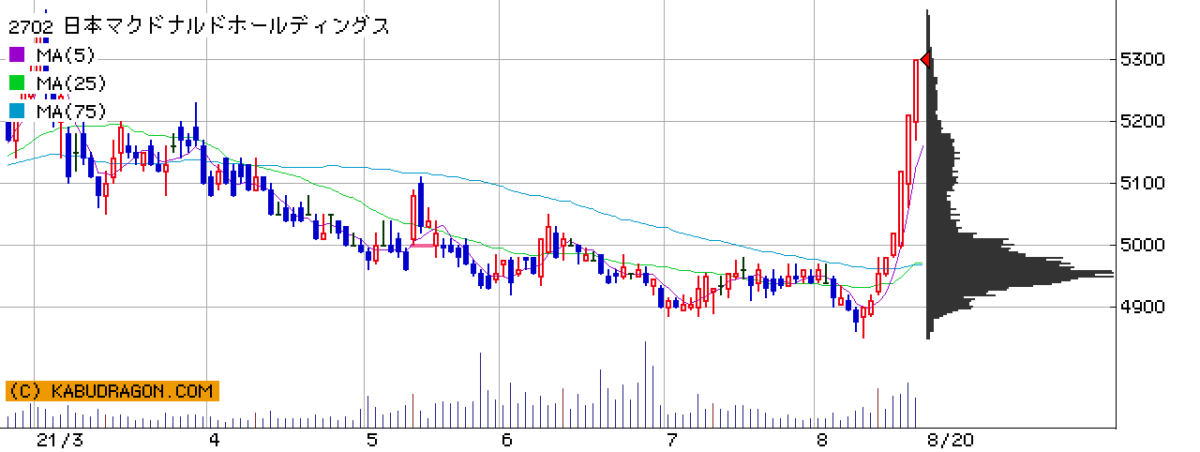
Task: Click the purple MA(5) legend swatch
Action: click(x=15, y=54)
